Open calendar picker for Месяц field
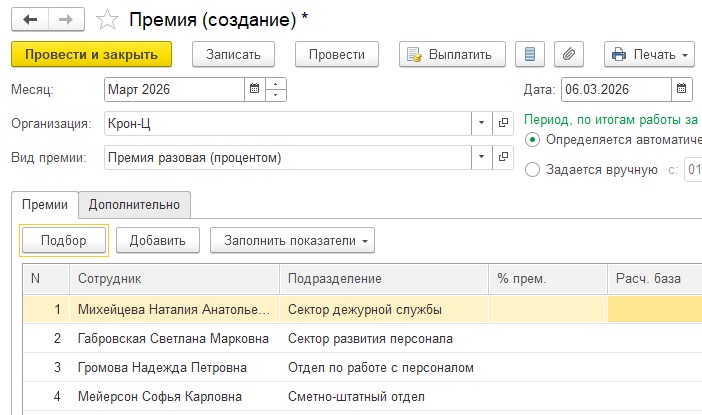This screenshot has width=702, height=415. (x=254, y=89)
